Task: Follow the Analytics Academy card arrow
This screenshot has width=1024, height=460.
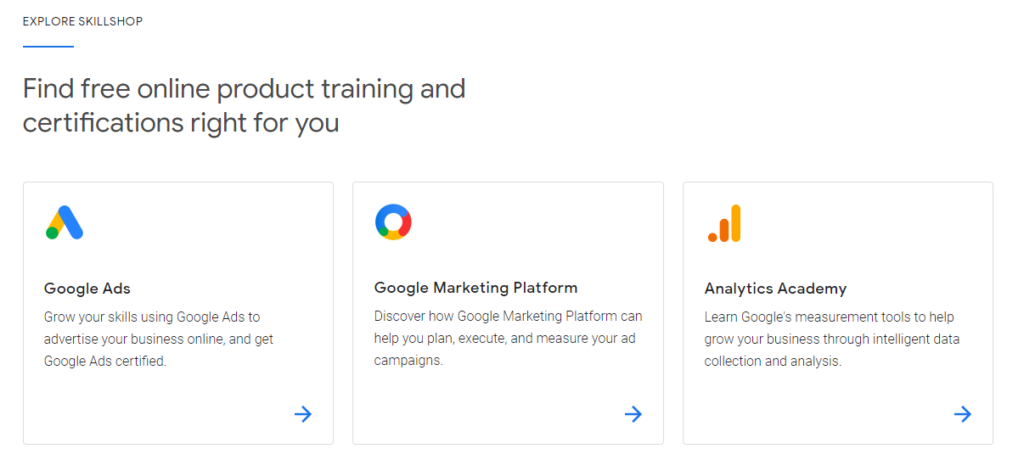Action: (x=962, y=414)
